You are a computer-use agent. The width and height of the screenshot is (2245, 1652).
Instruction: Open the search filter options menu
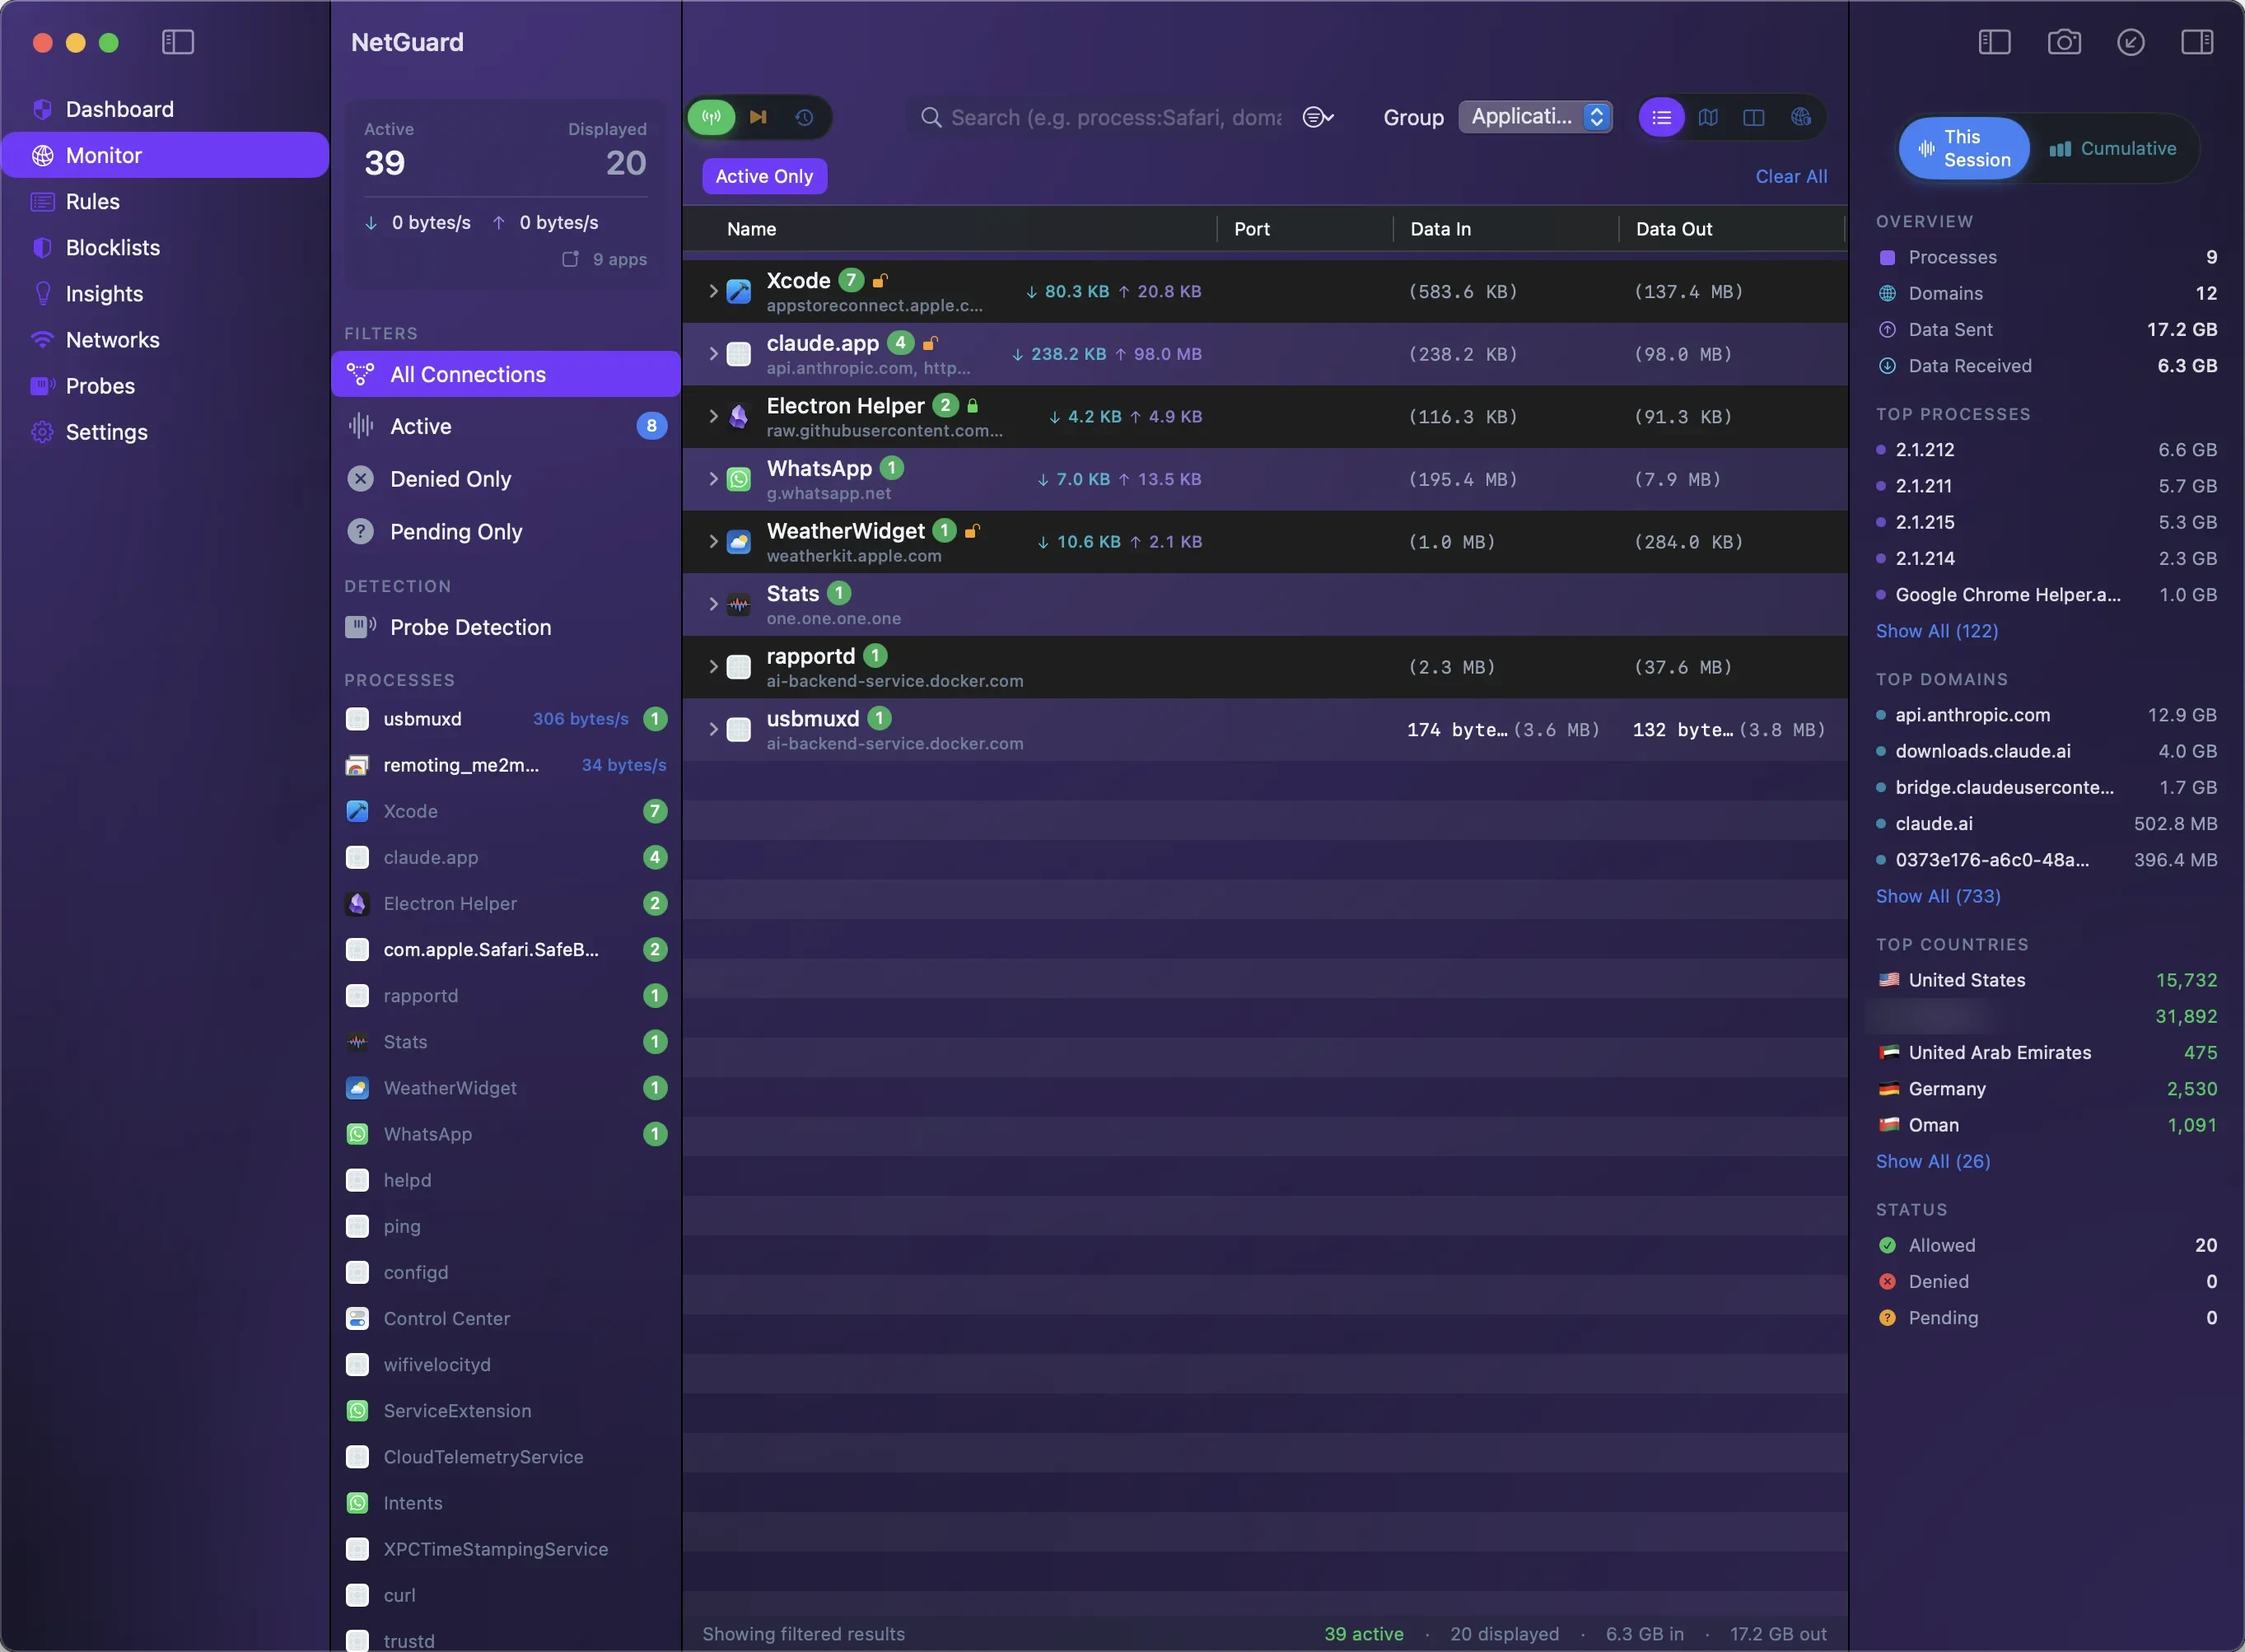pyautogui.click(x=1318, y=117)
